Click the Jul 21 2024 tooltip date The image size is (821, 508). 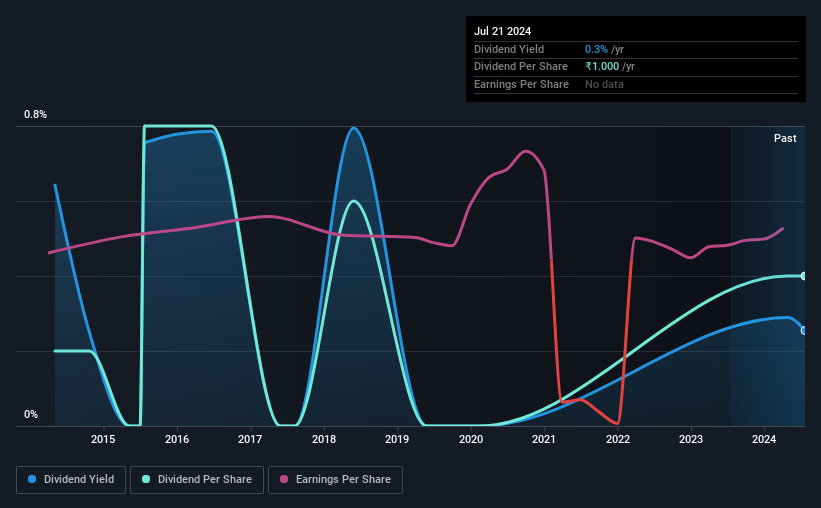click(503, 31)
